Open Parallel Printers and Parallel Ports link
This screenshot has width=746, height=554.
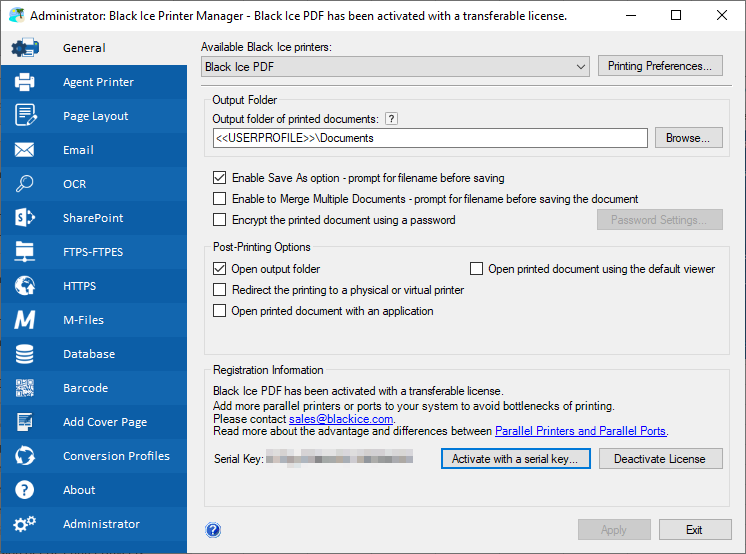580,431
